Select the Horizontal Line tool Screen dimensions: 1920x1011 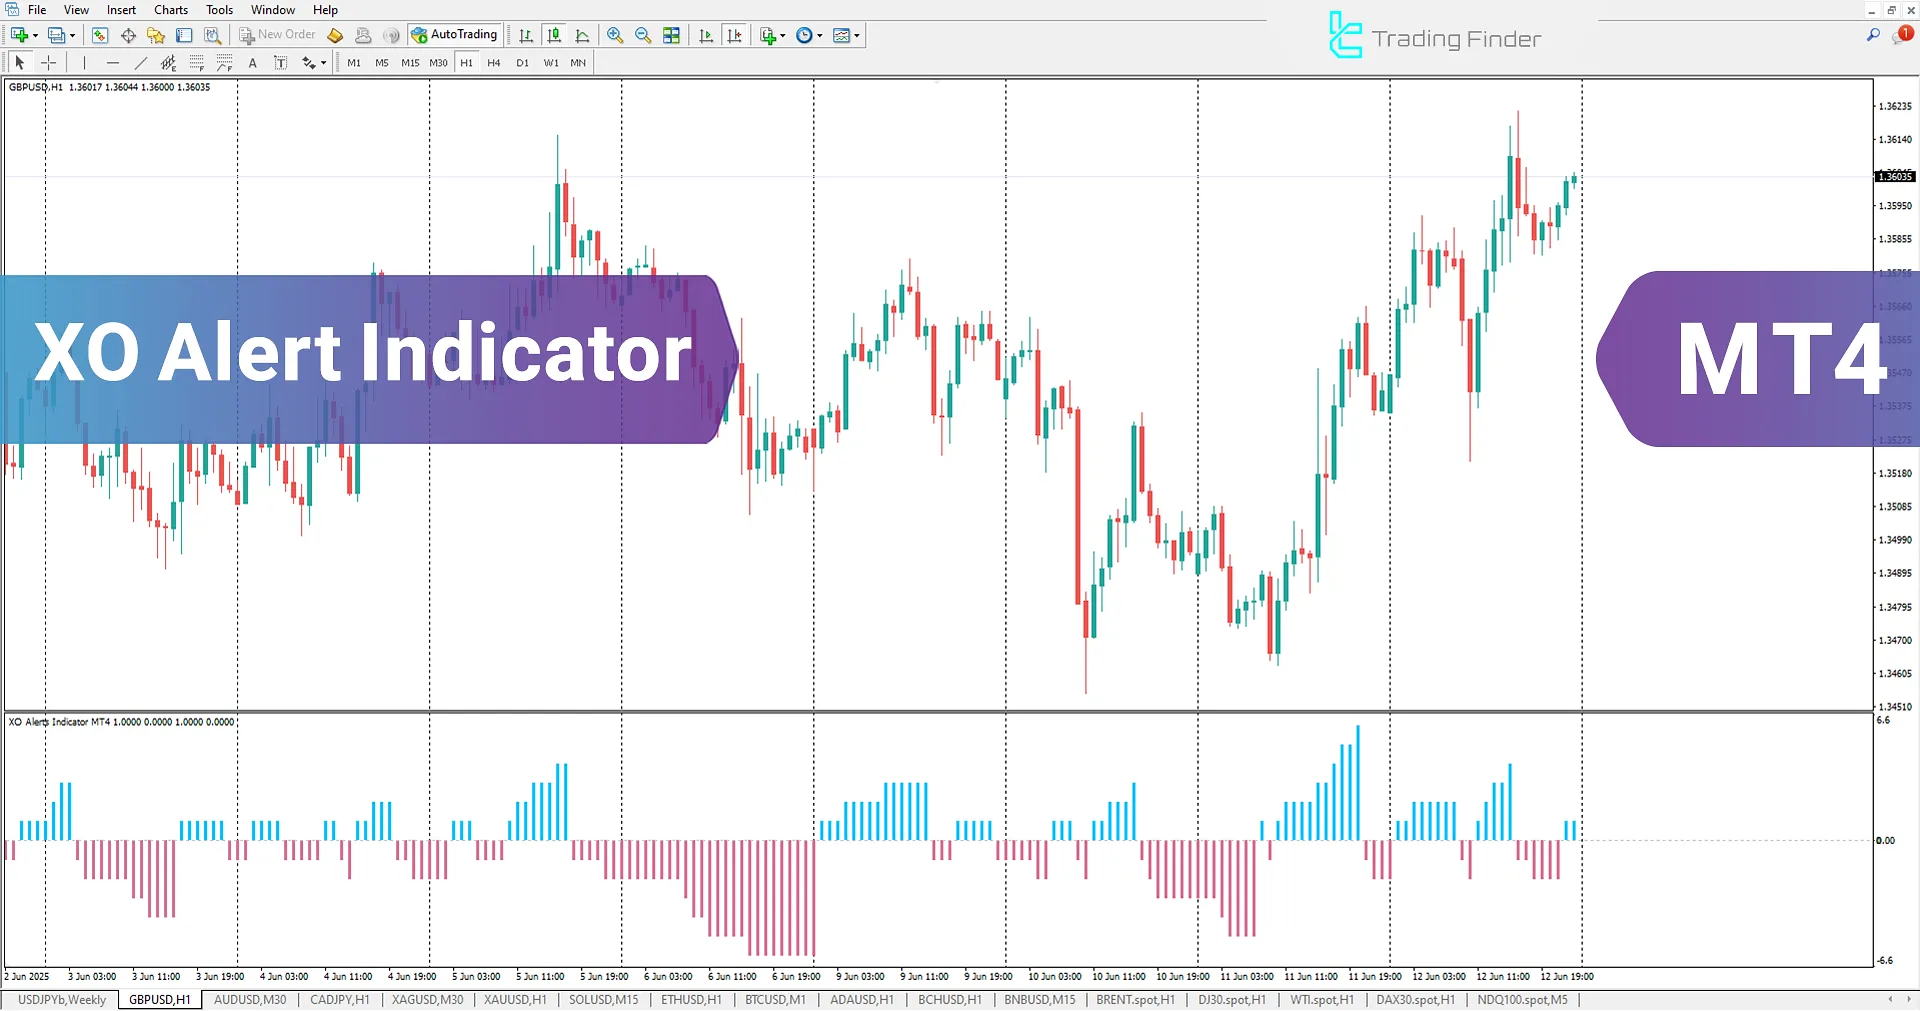(112, 63)
